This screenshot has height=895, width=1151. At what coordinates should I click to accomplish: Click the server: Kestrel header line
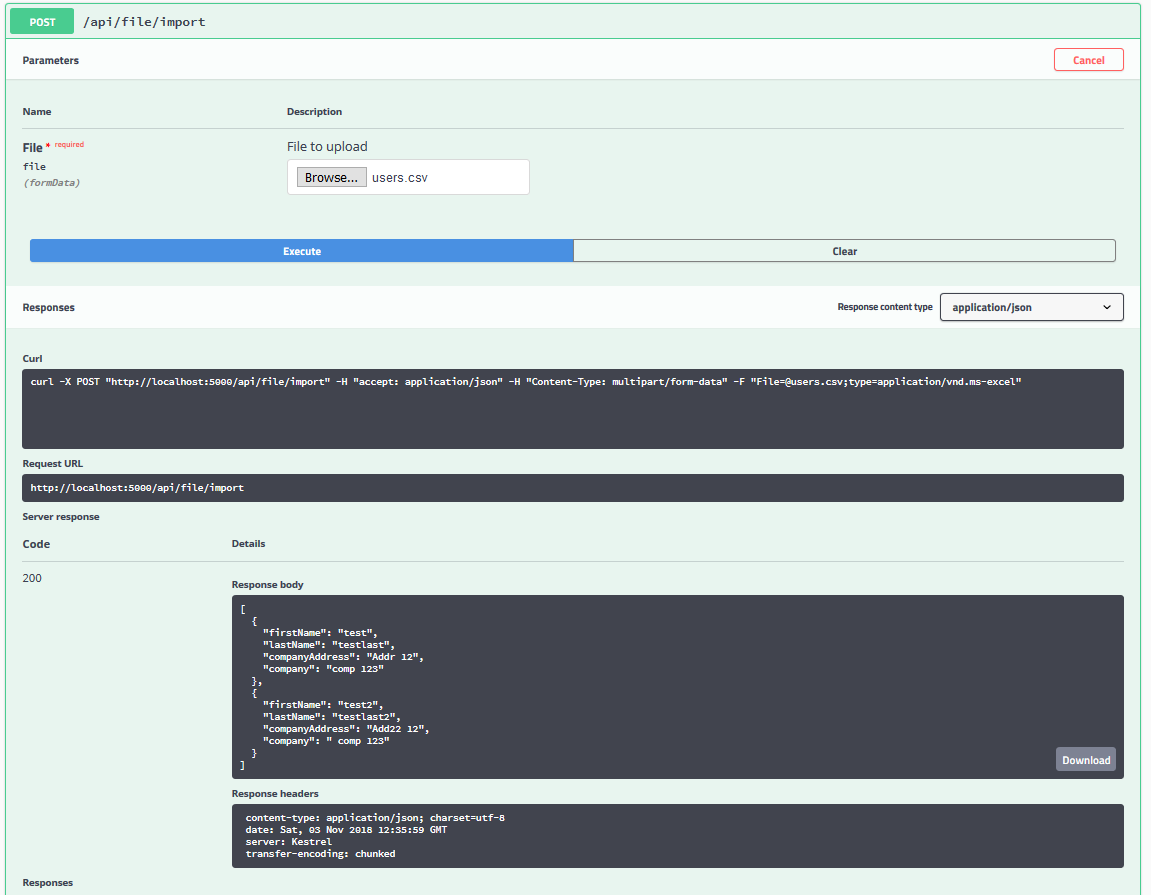(x=288, y=842)
